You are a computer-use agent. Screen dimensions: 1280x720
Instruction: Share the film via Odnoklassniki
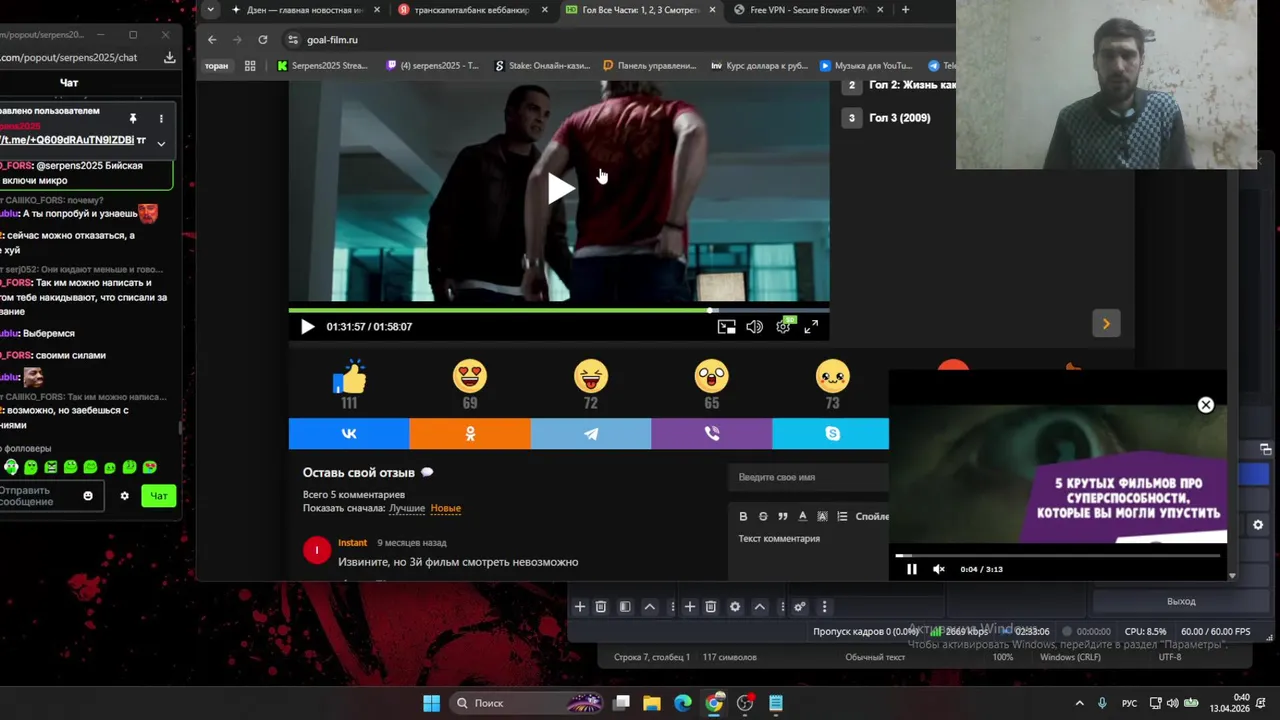pos(470,434)
